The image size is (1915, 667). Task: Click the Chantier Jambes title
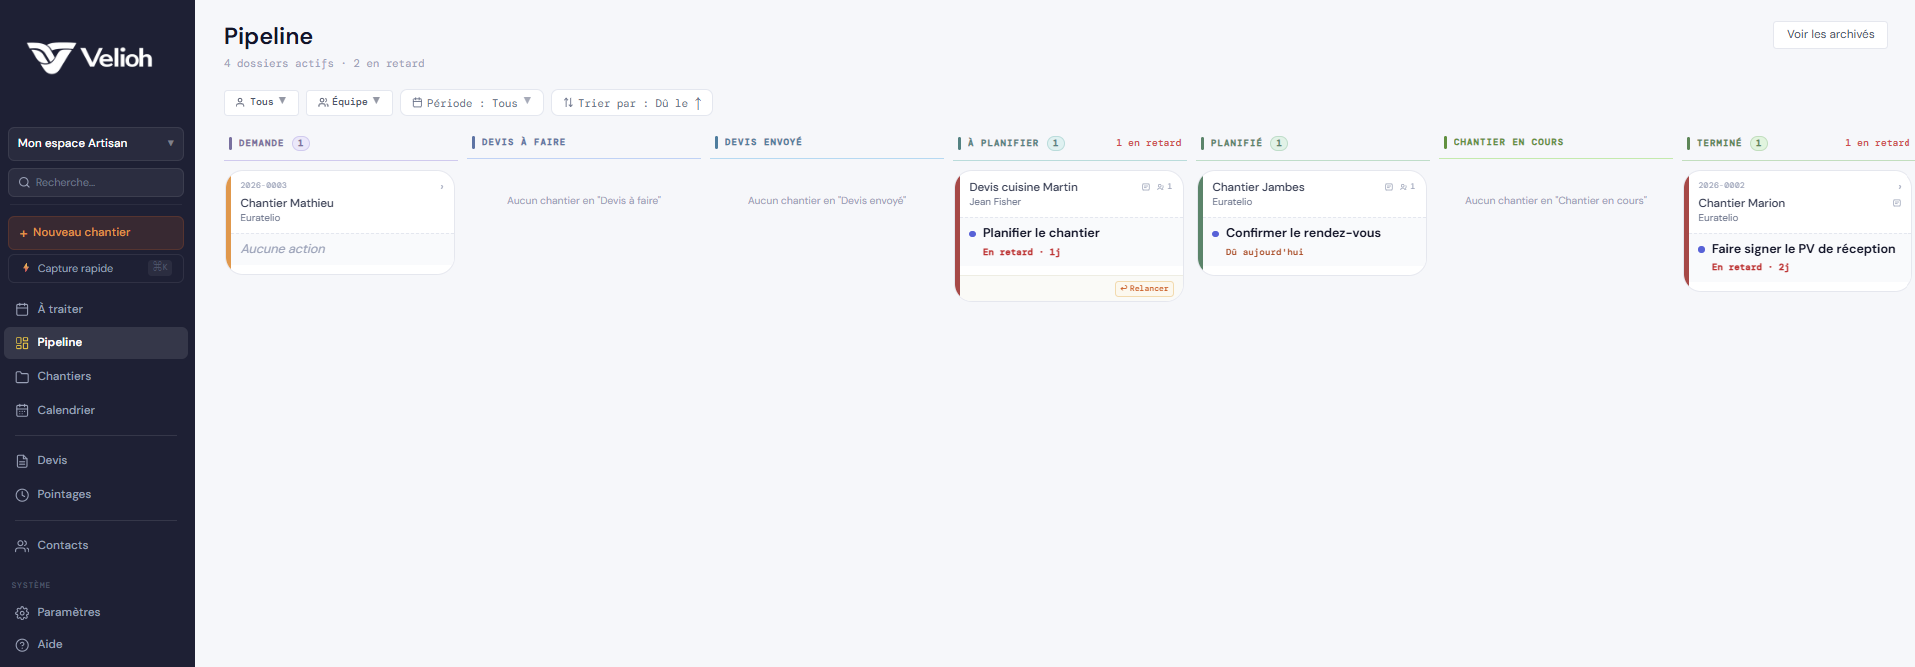point(1258,187)
